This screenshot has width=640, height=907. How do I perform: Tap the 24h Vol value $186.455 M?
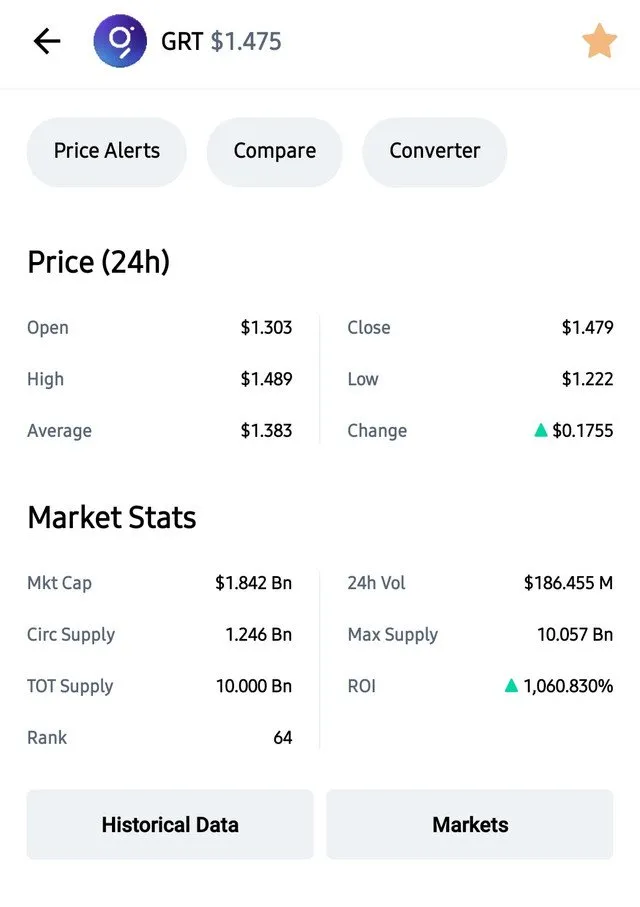click(x=568, y=582)
